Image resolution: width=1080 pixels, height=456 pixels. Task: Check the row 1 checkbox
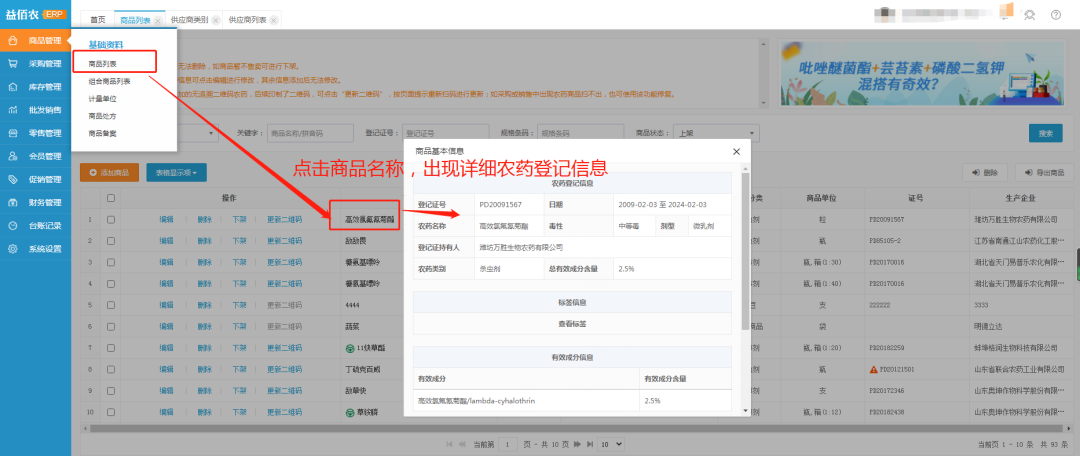point(111,220)
